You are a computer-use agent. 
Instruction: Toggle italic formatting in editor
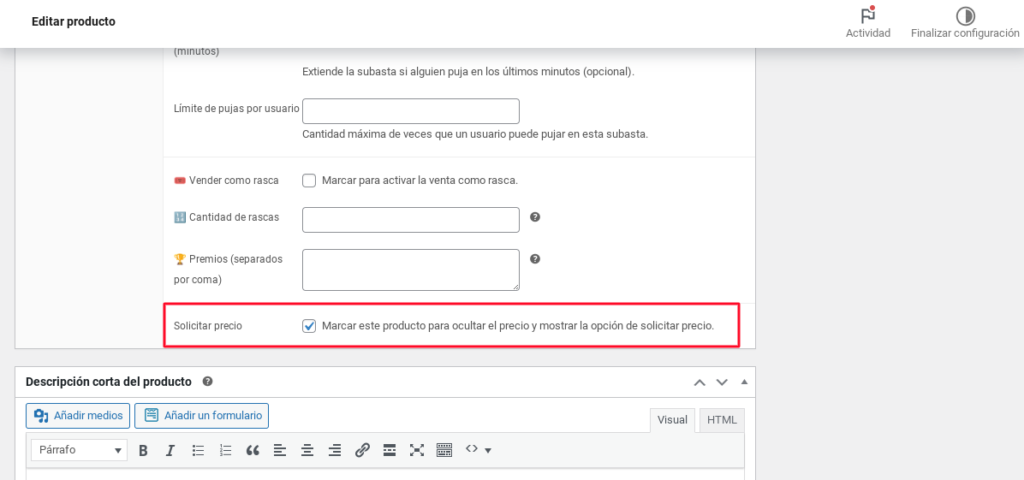(x=170, y=450)
